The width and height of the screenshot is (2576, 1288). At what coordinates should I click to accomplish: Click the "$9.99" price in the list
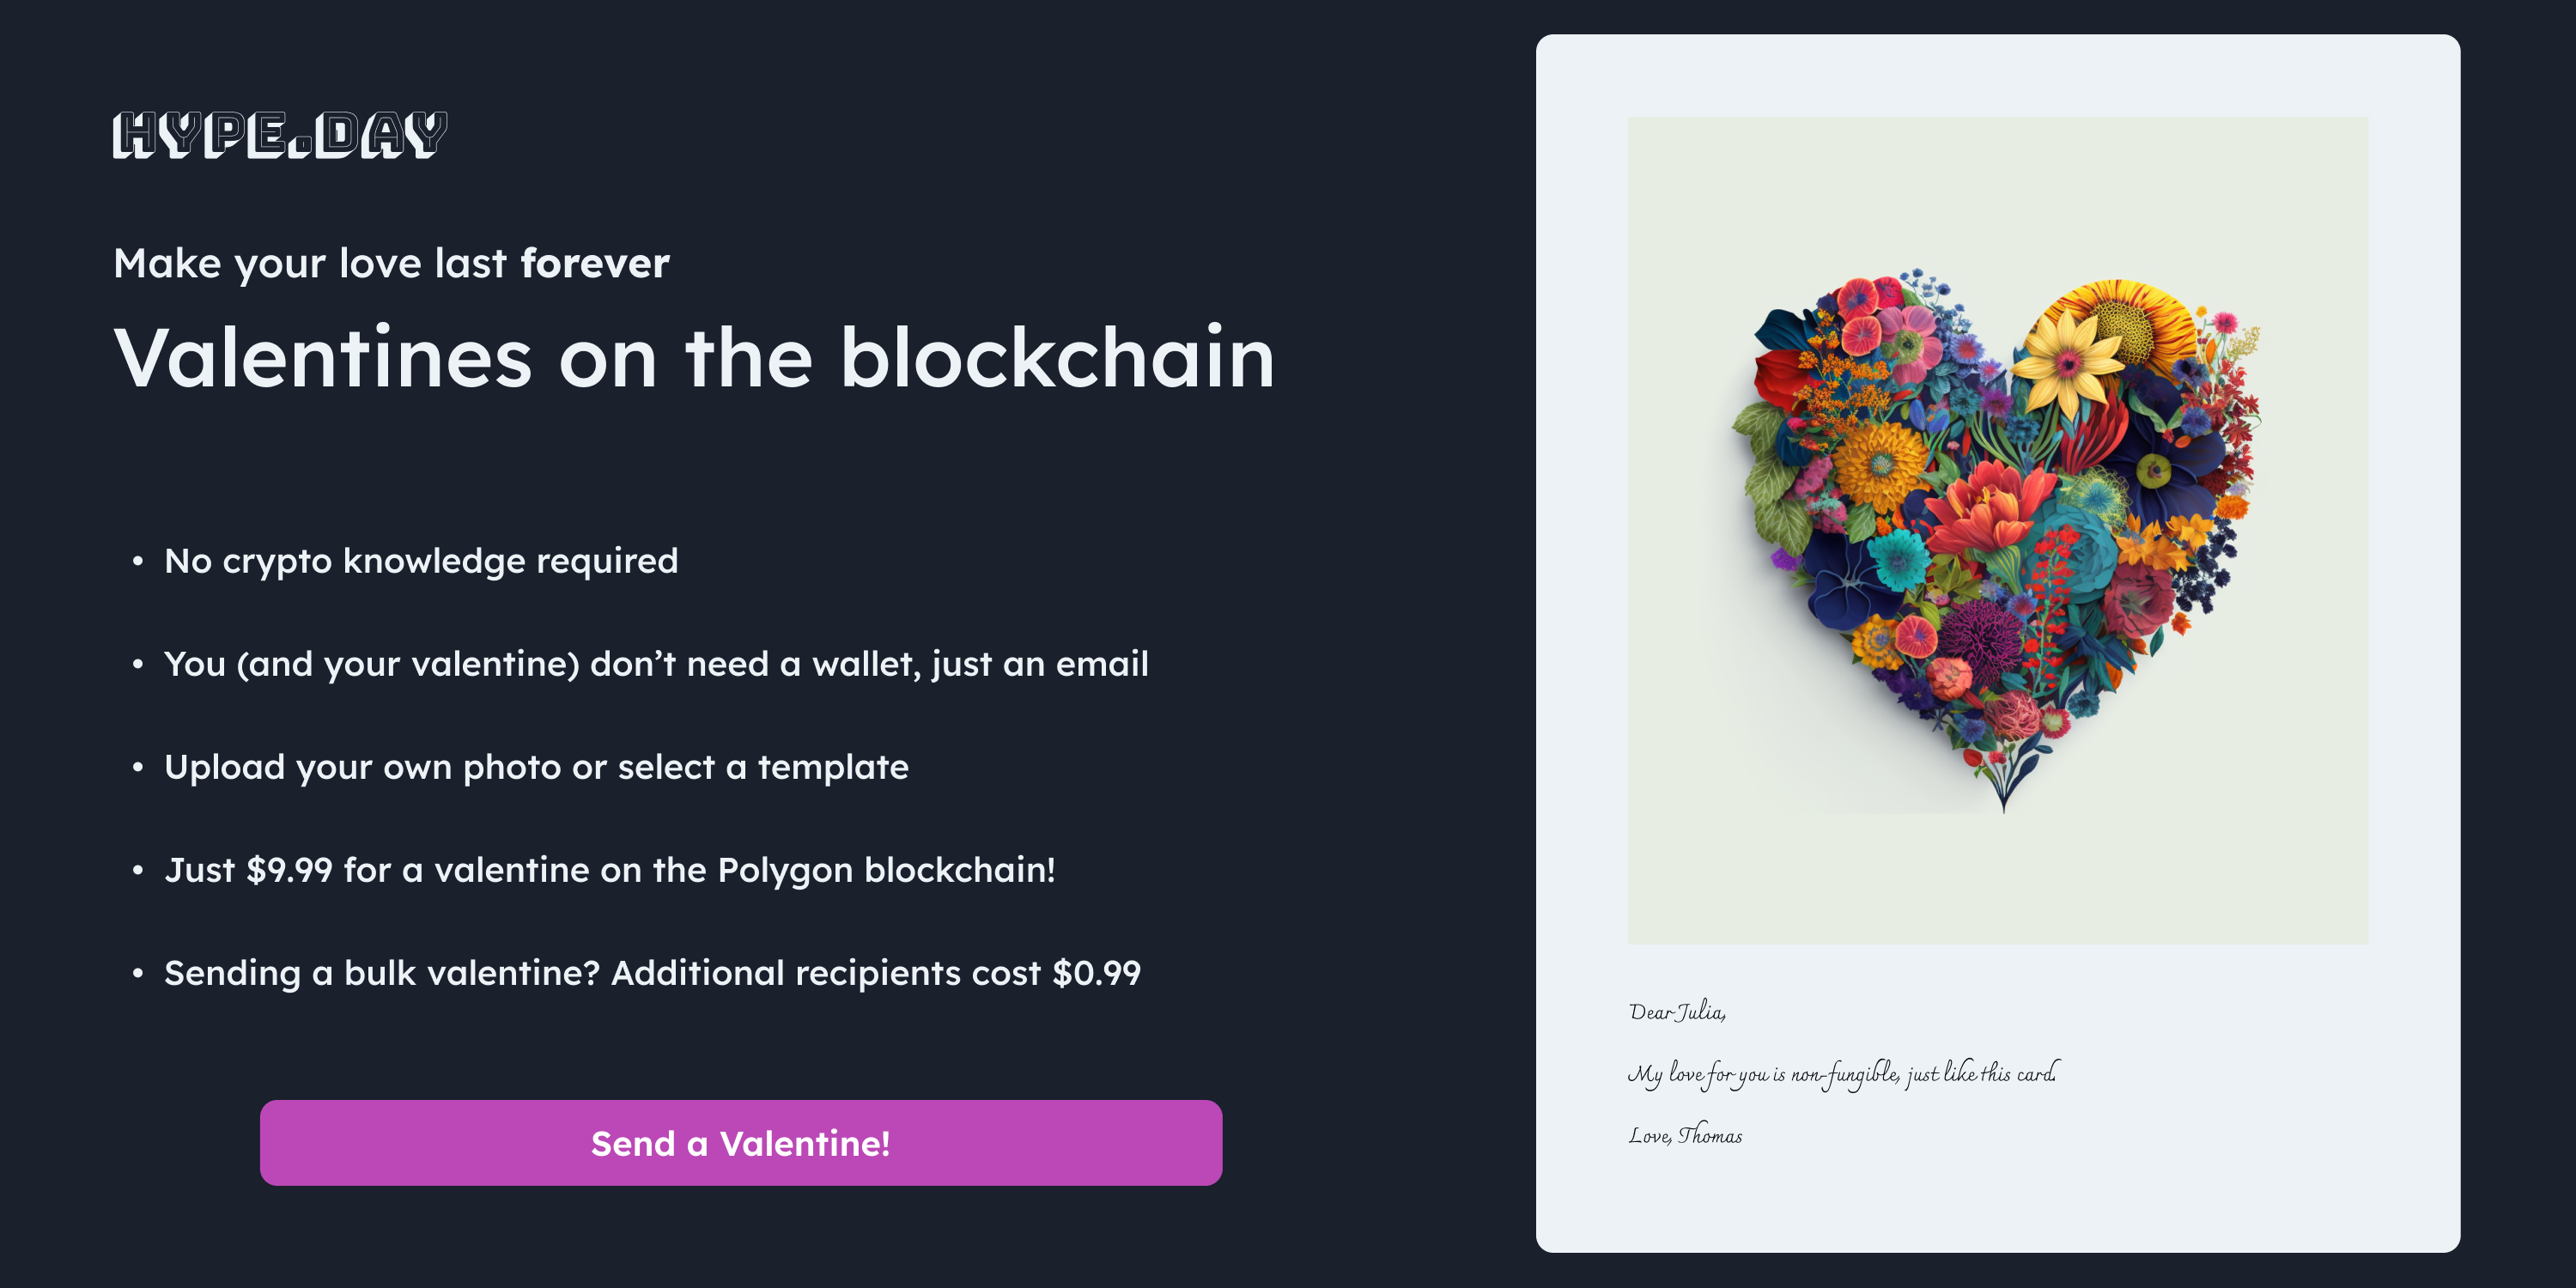[289, 870]
